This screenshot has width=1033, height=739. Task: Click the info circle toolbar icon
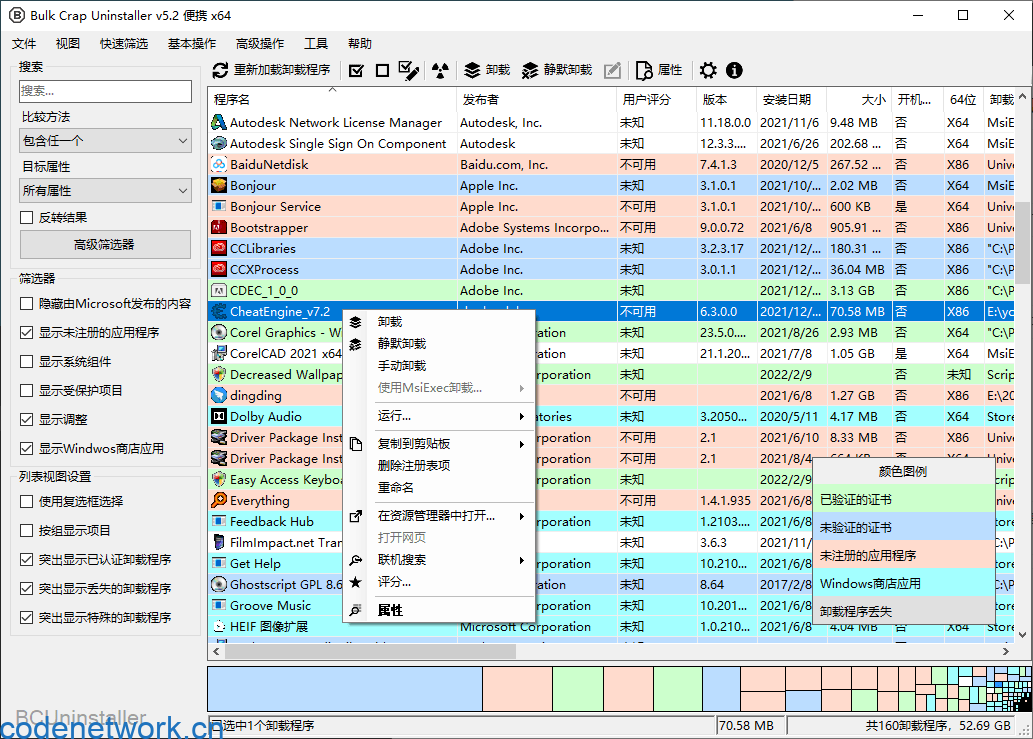click(x=734, y=70)
